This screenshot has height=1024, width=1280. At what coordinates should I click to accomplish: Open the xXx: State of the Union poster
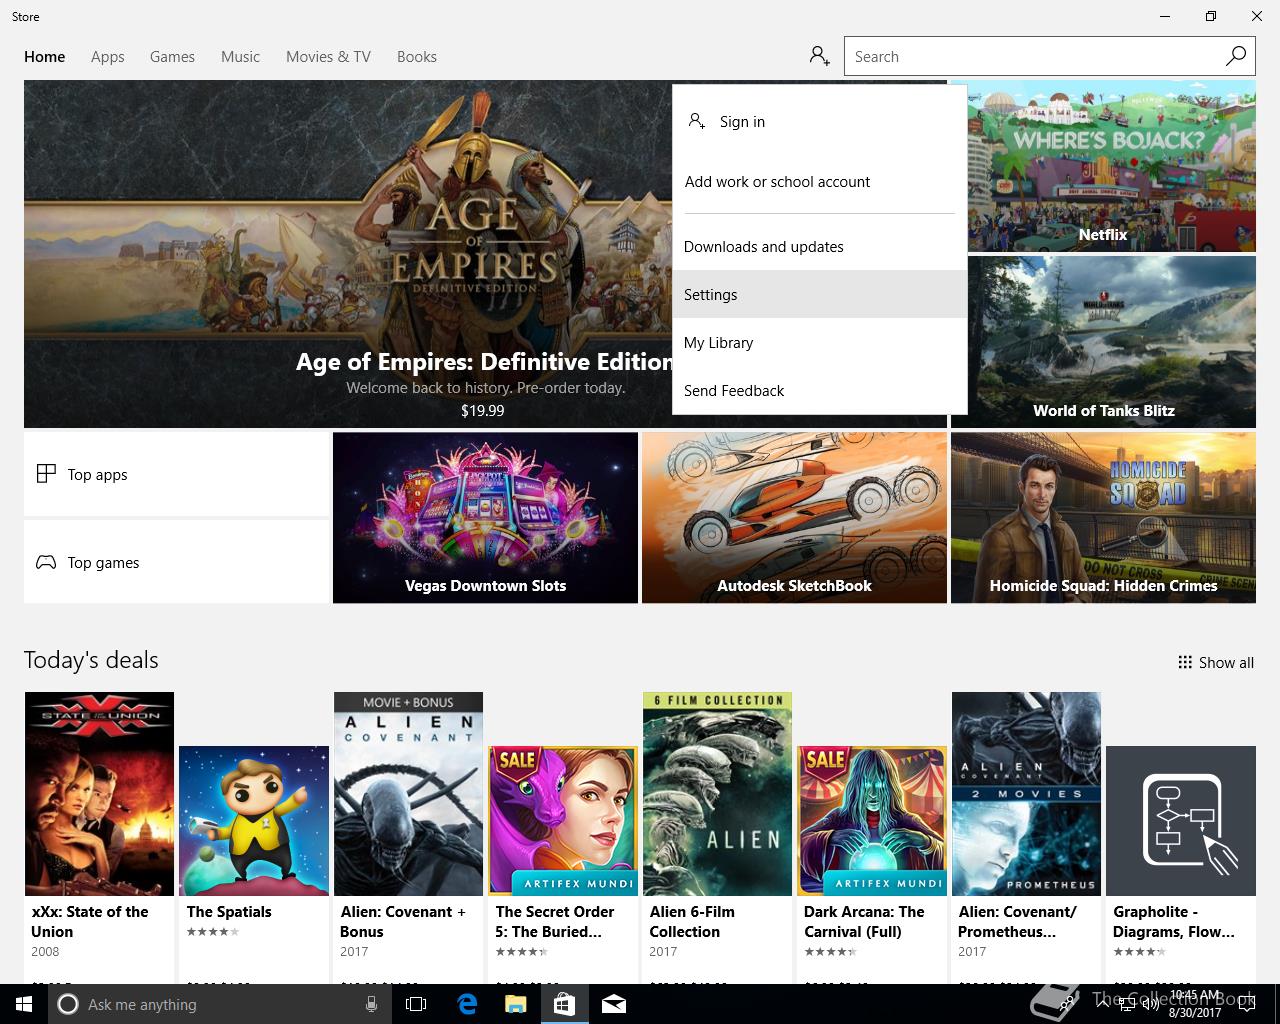point(99,794)
